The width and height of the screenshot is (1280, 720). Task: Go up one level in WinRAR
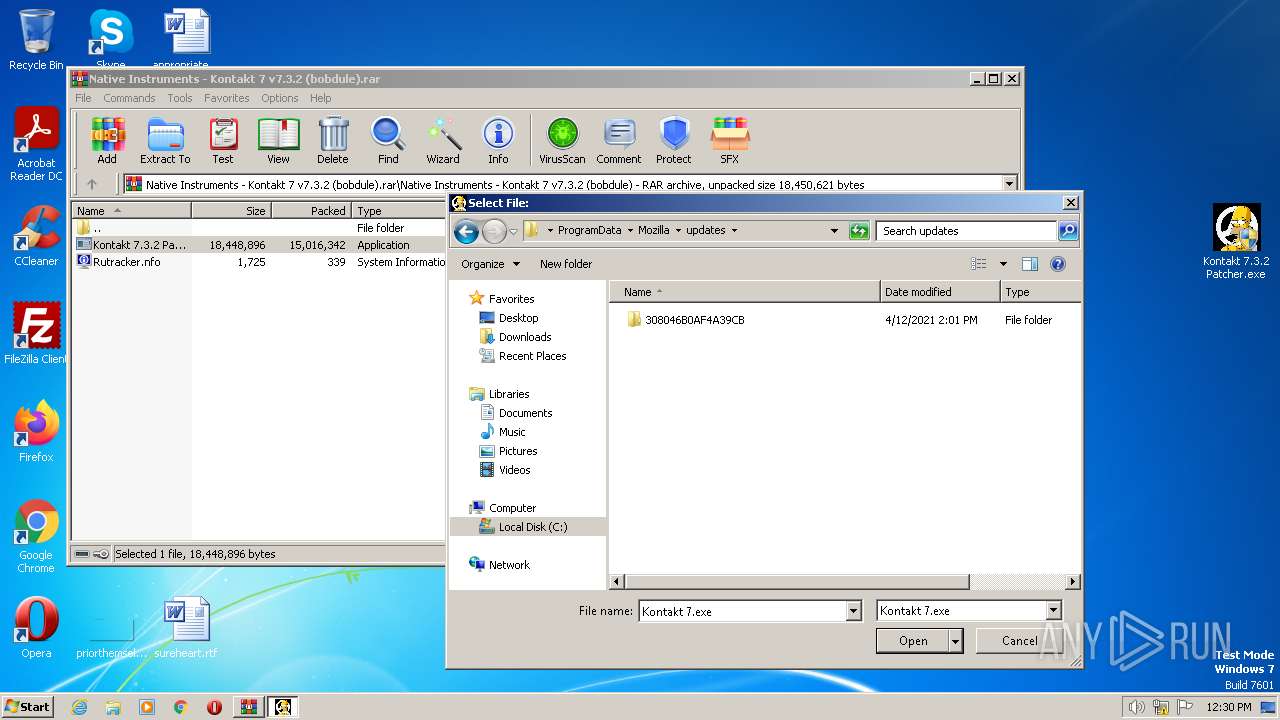pyautogui.click(x=92, y=184)
